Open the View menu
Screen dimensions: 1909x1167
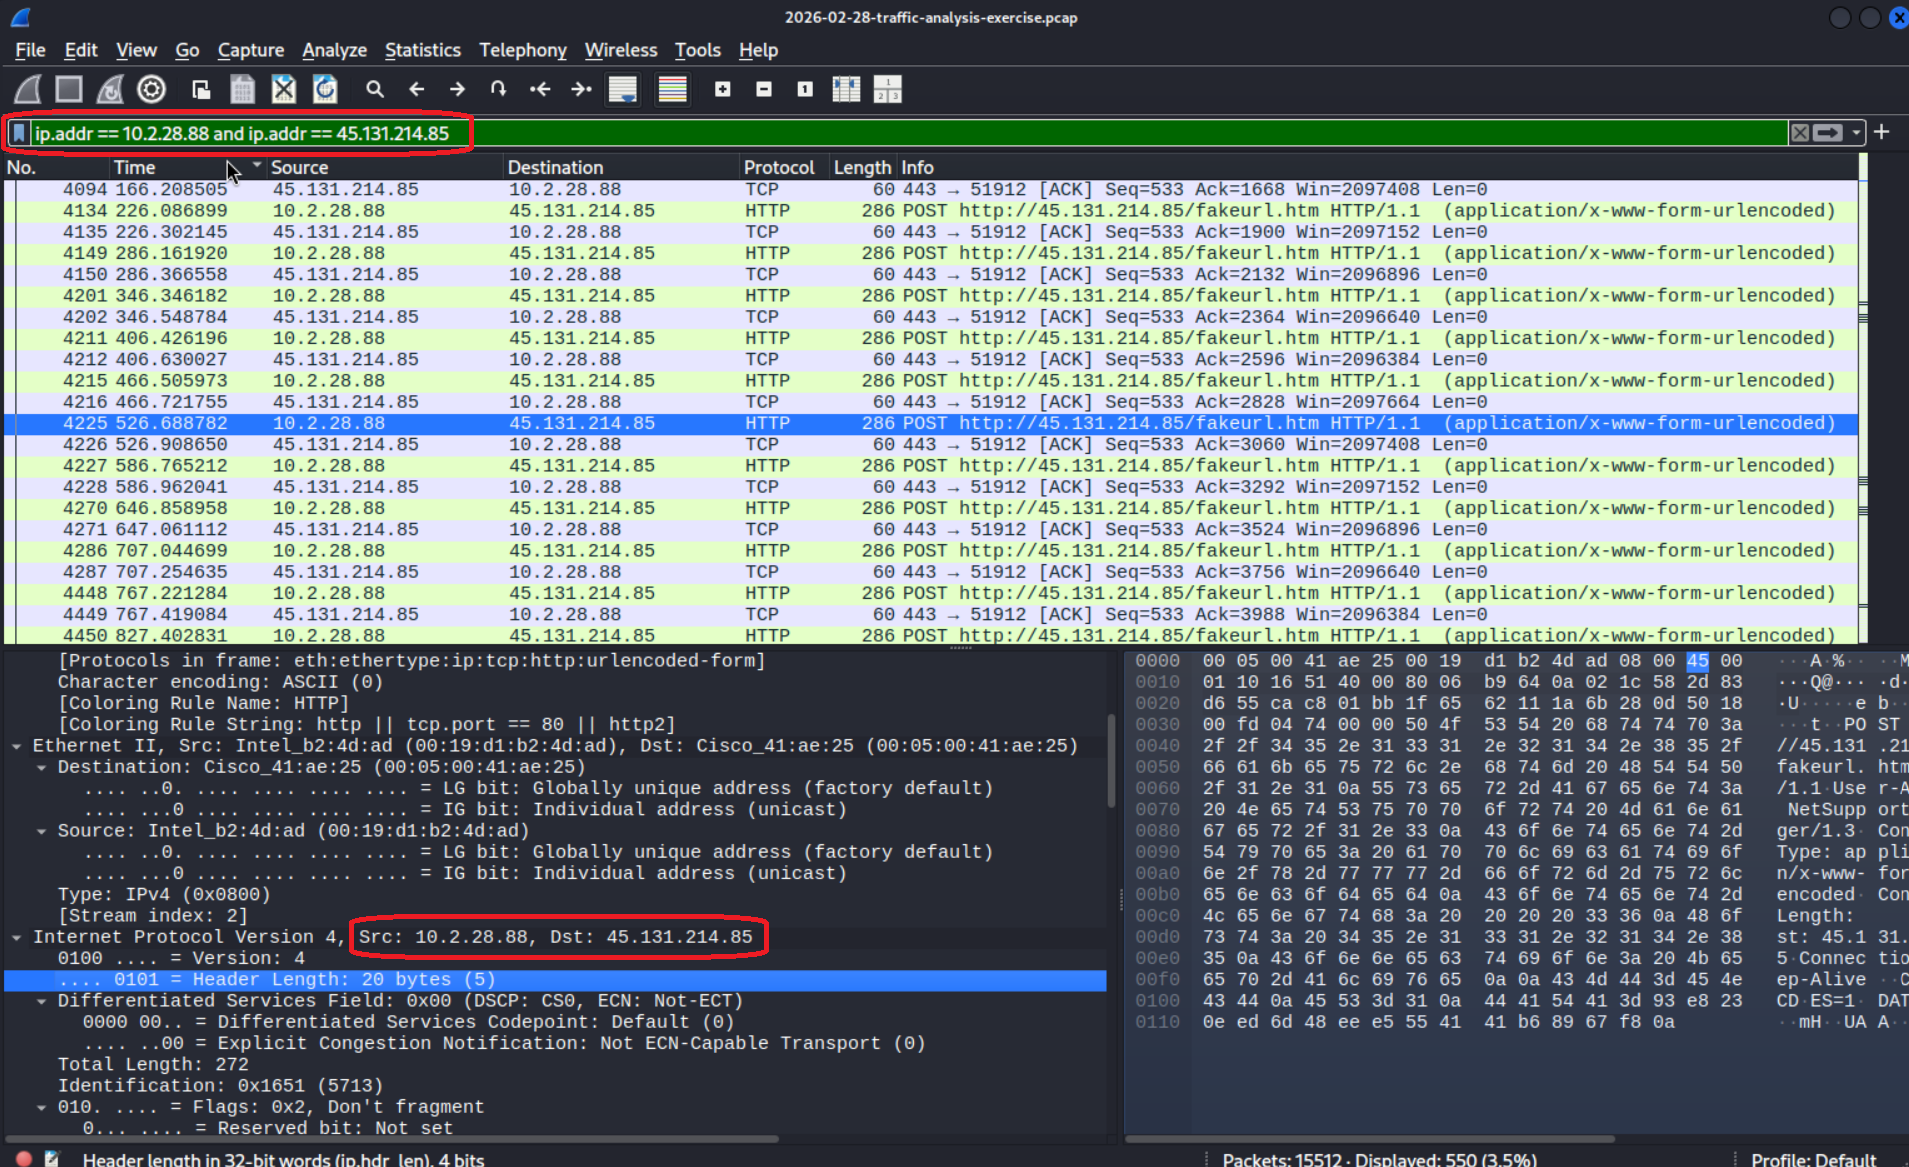(136, 50)
